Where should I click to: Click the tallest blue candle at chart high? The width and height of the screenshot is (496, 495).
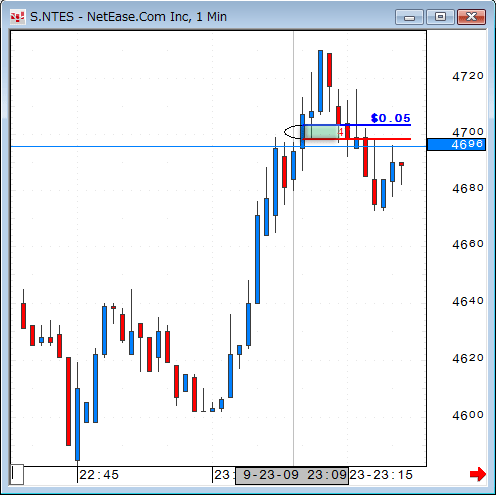pos(320,81)
